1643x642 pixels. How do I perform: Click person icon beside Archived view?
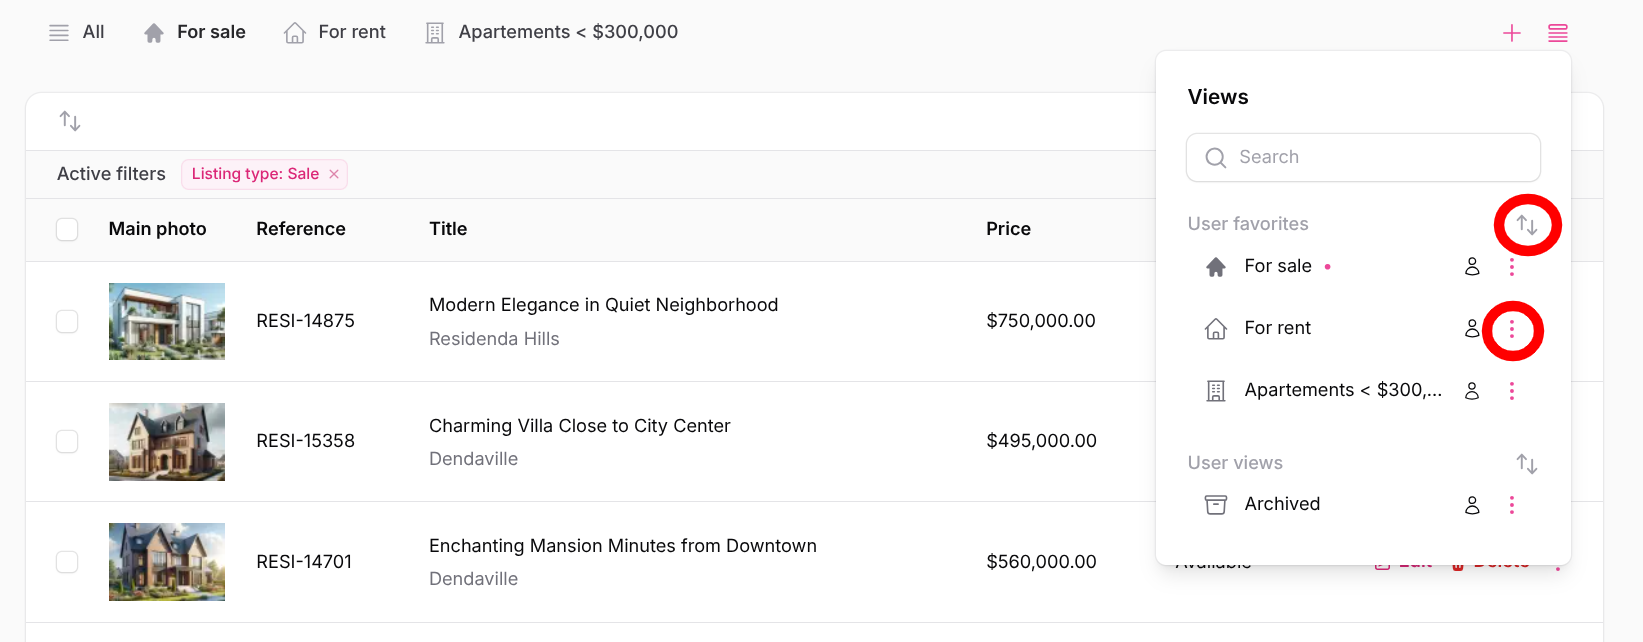pos(1472,506)
